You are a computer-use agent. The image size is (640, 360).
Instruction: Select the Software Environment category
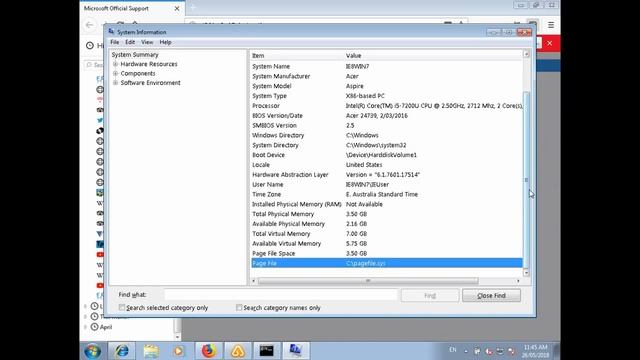150,83
